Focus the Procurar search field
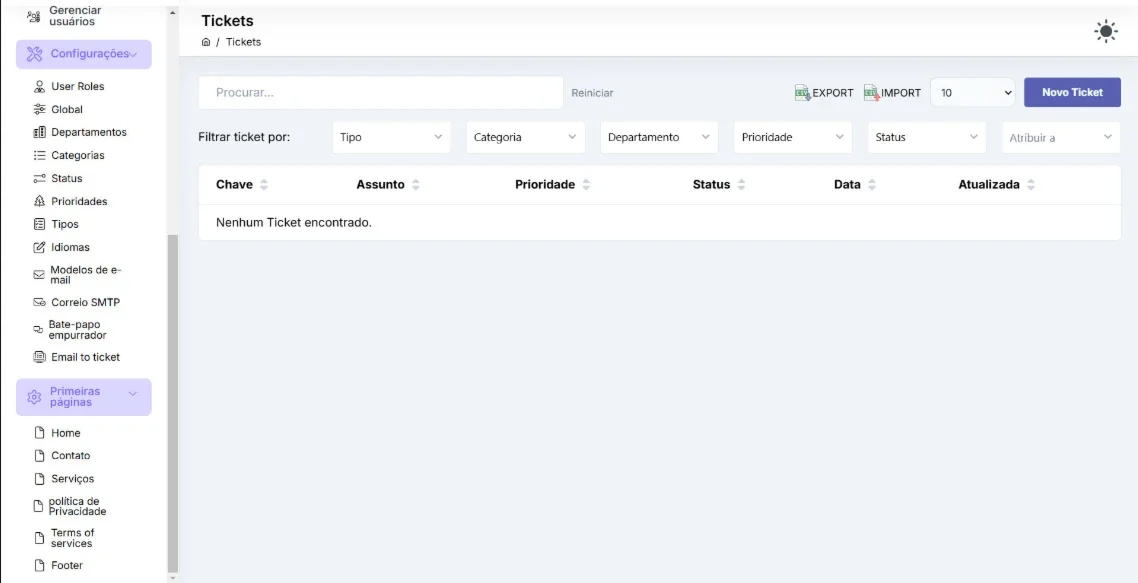This screenshot has width=1138, height=583. click(x=381, y=93)
